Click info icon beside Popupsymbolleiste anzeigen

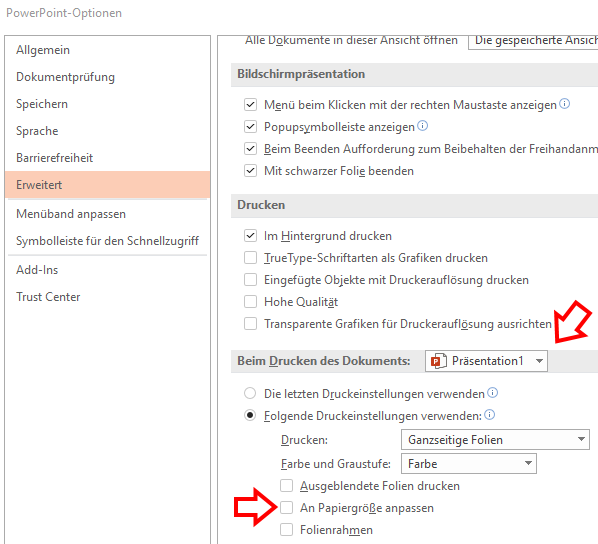click(423, 126)
